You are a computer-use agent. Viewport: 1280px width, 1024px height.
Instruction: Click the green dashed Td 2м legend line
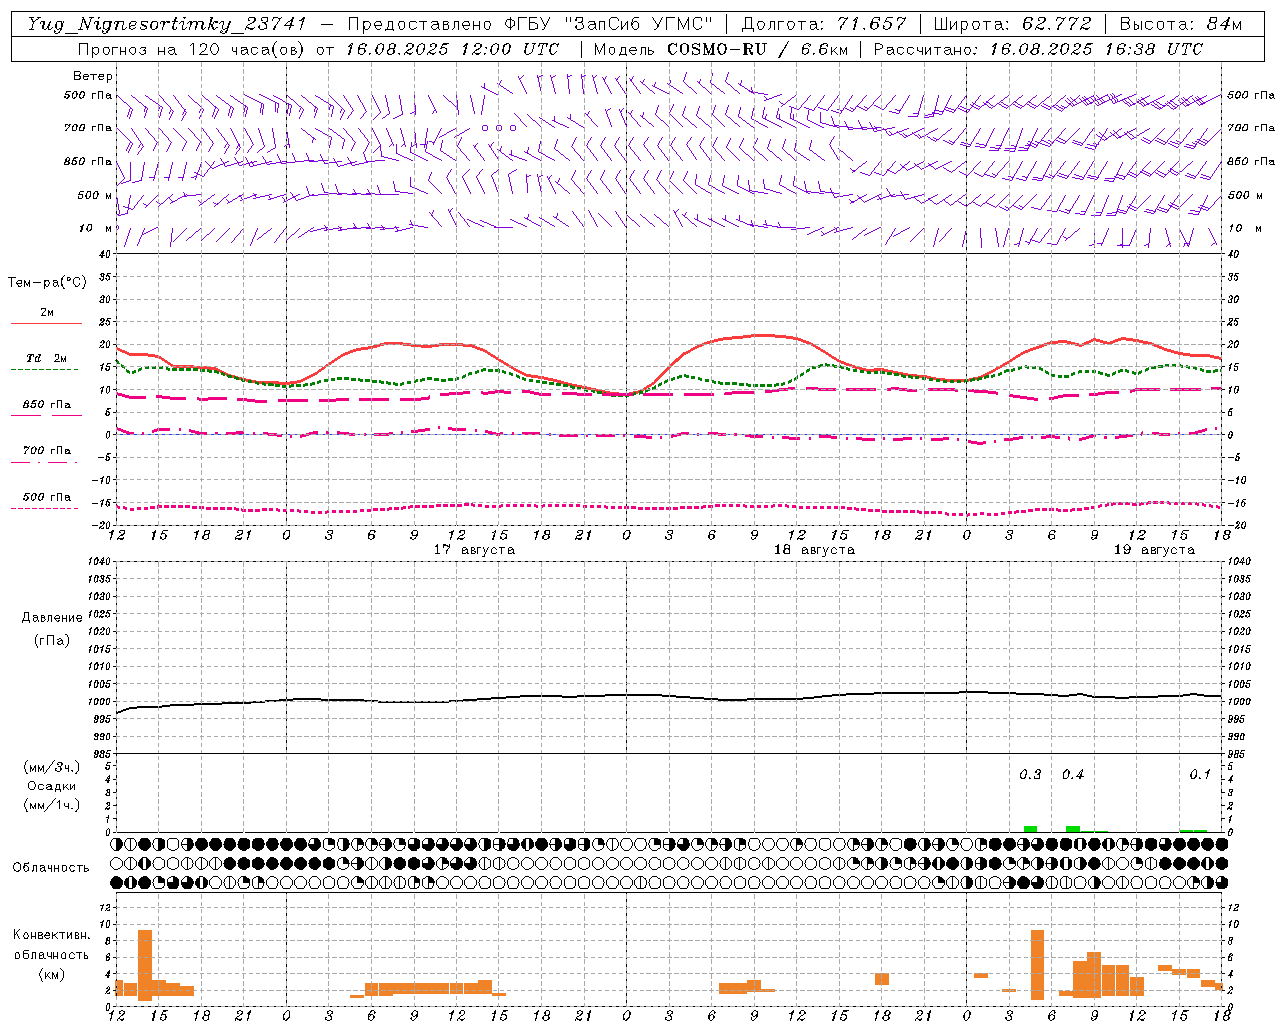tap(44, 369)
